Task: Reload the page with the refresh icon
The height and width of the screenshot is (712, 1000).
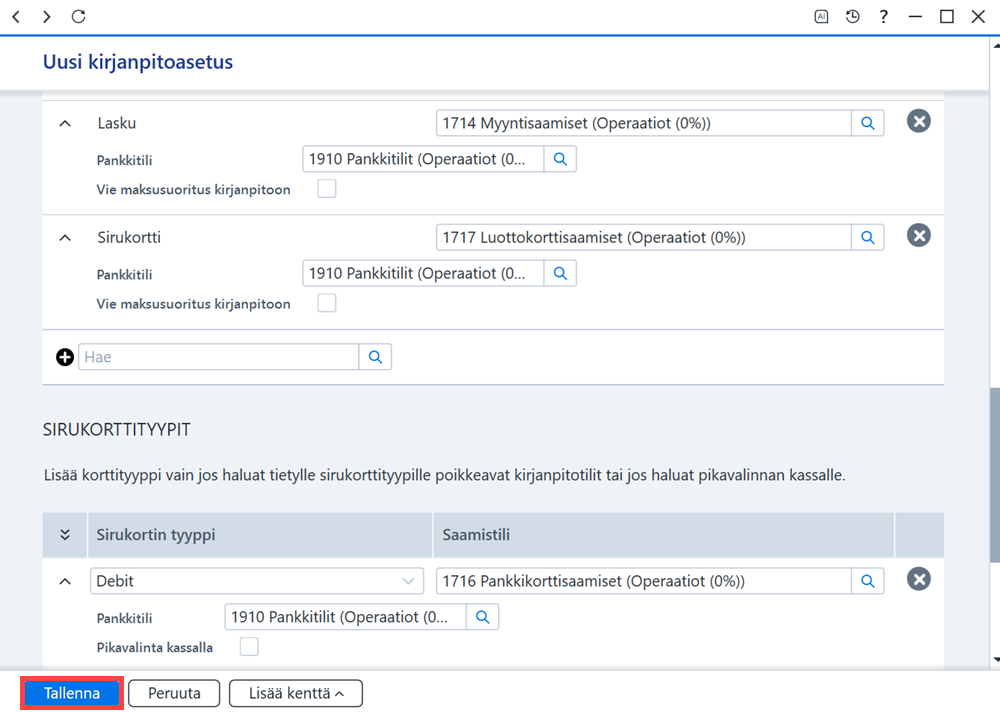Action: pos(78,17)
